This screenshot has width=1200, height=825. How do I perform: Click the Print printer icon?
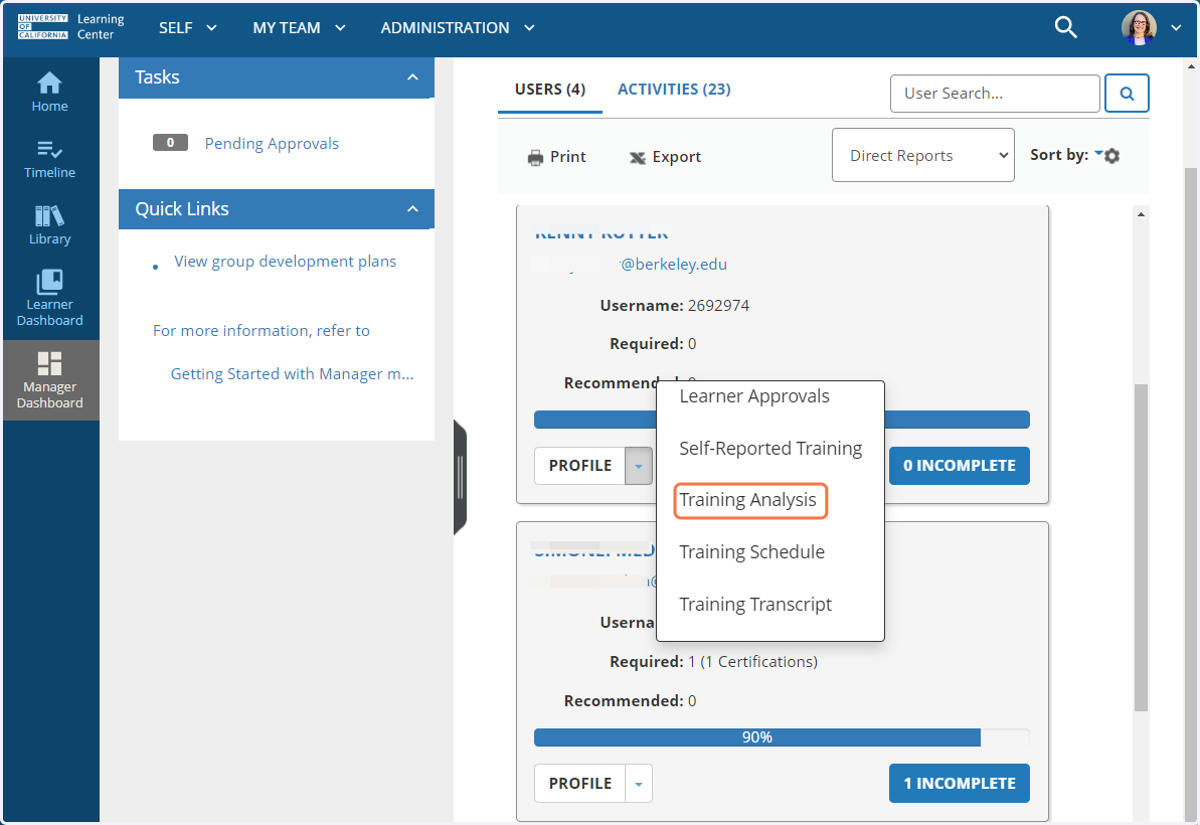[535, 157]
